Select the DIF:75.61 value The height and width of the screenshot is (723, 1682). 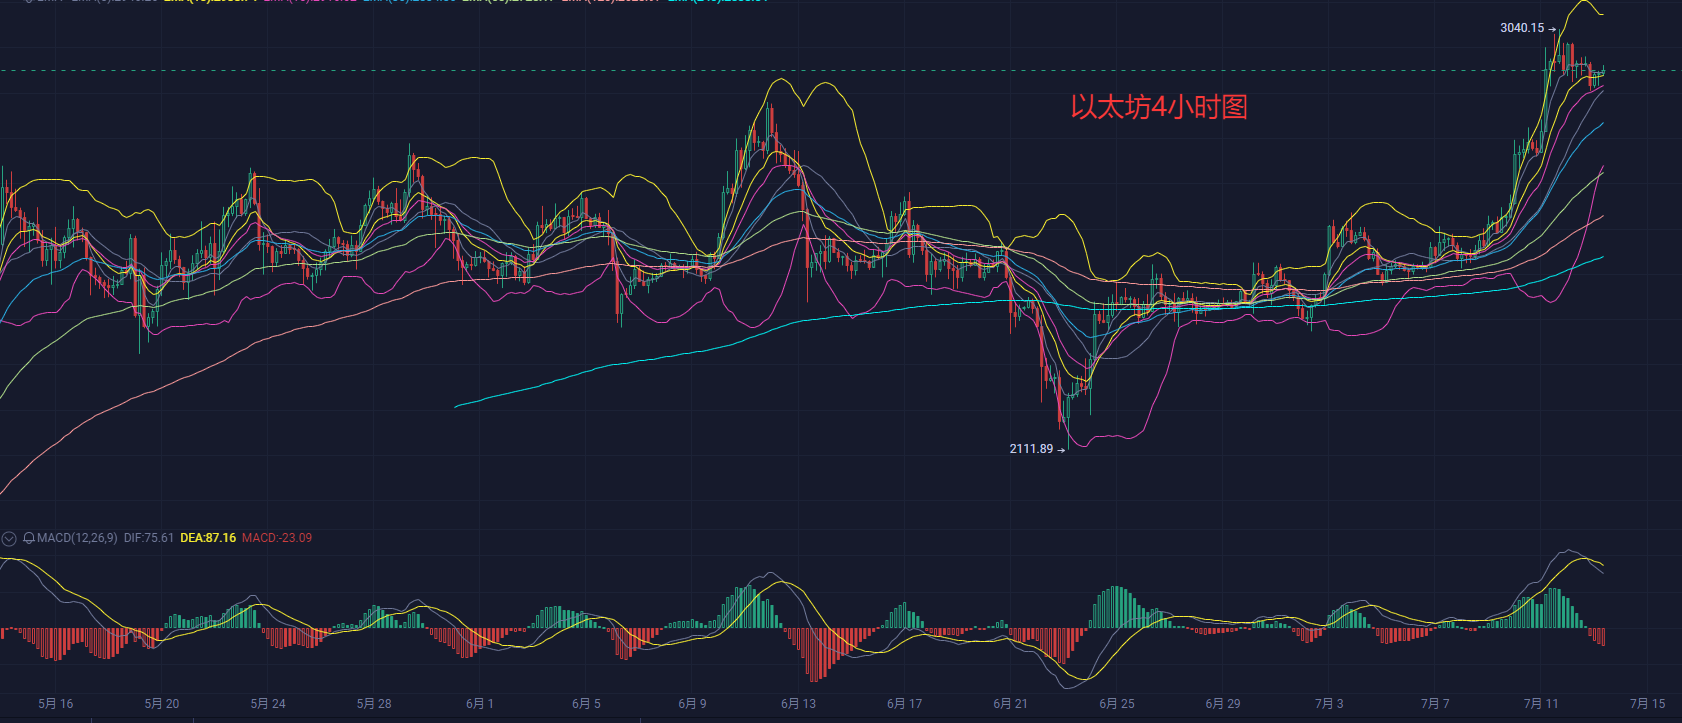point(149,538)
